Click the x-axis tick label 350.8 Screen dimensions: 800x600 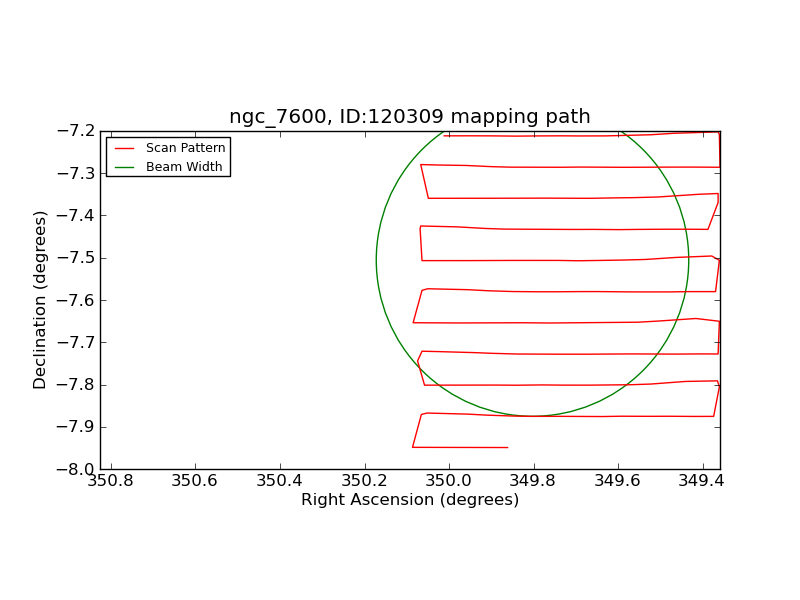(110, 481)
